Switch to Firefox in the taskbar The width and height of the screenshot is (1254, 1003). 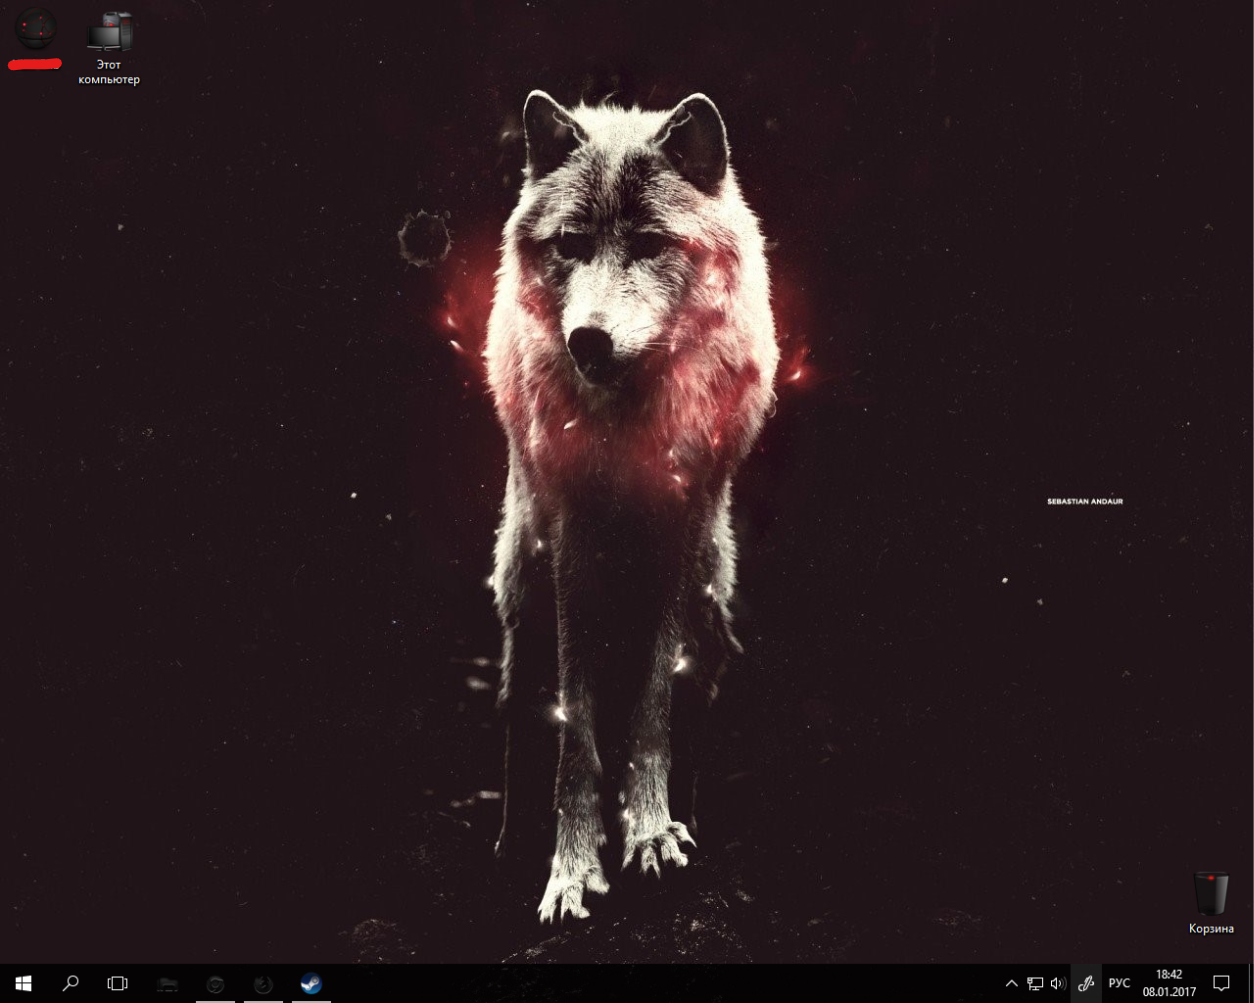(x=263, y=983)
